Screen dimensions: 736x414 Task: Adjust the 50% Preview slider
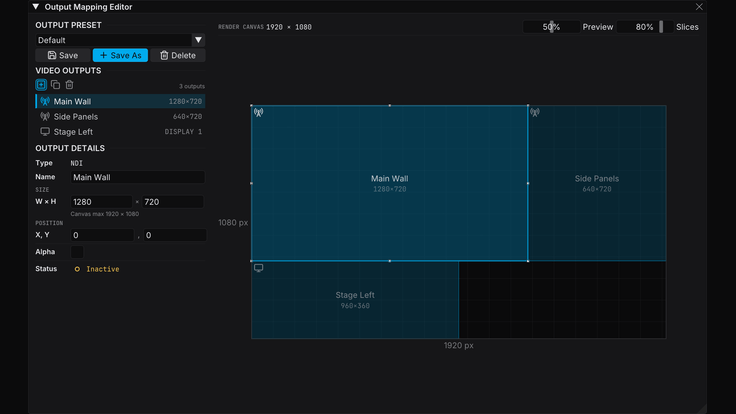(x=552, y=27)
